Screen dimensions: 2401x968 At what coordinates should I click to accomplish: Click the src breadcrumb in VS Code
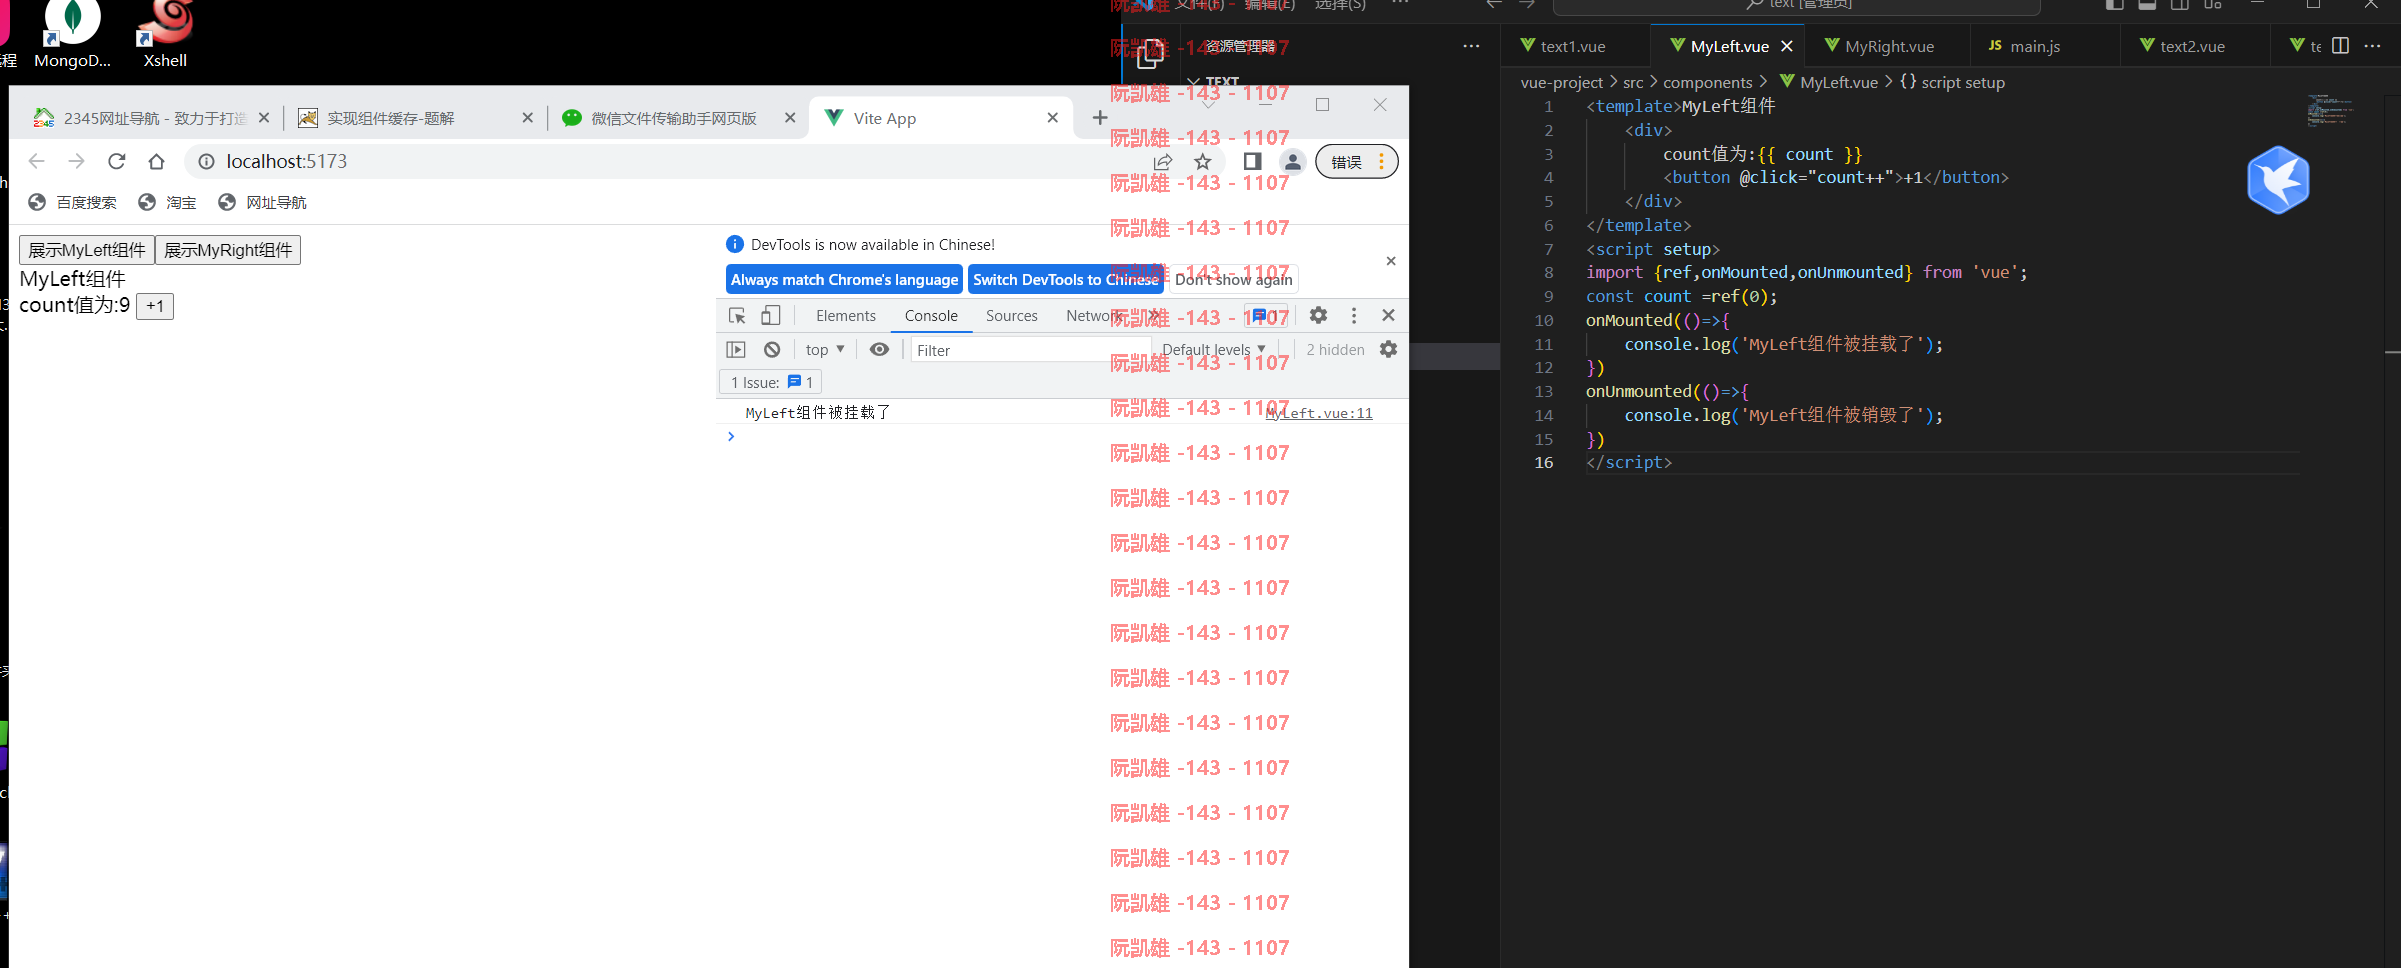click(x=1633, y=82)
